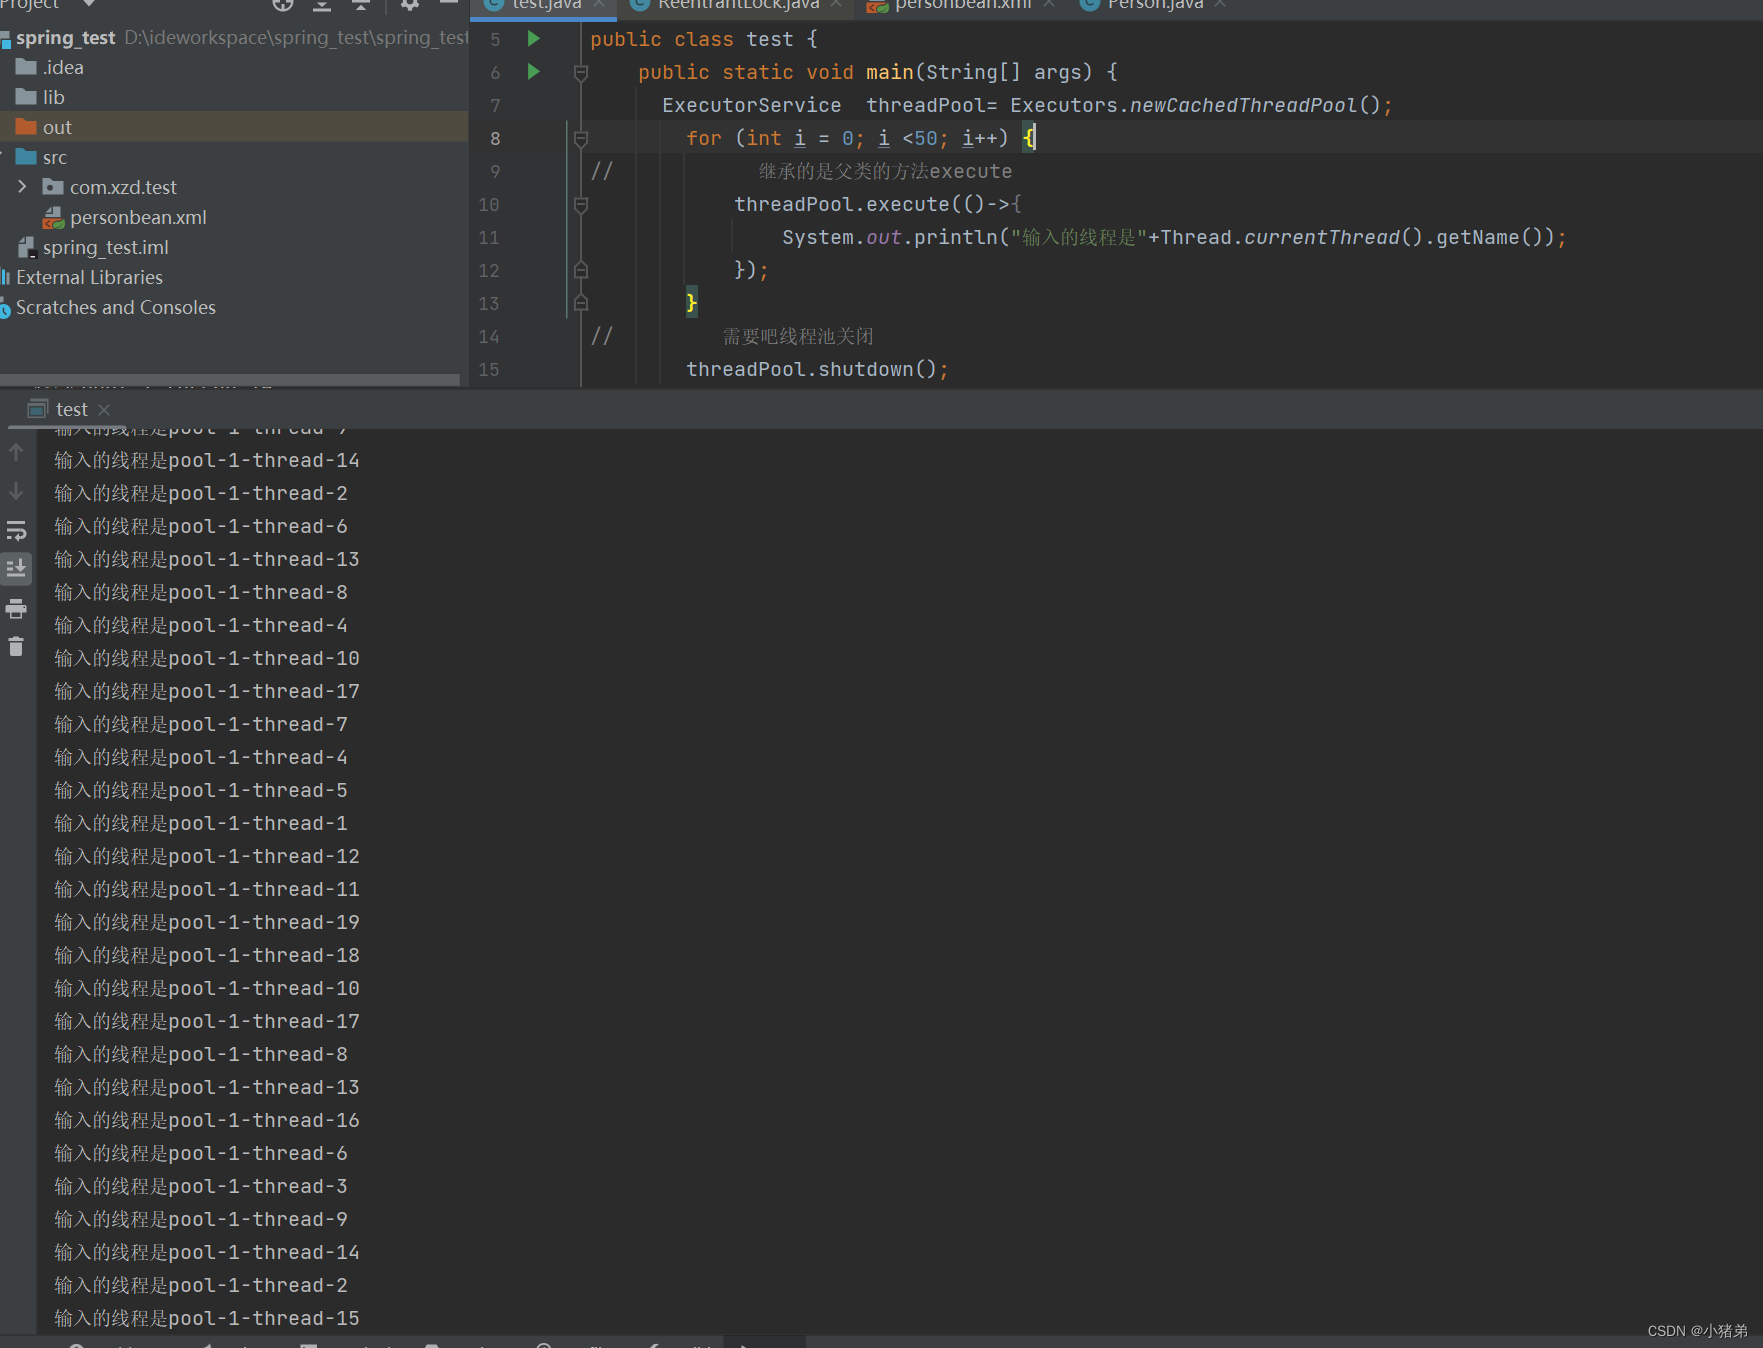Switch to the personbean.xml editor tab
1763x1348 pixels.
pos(962,5)
